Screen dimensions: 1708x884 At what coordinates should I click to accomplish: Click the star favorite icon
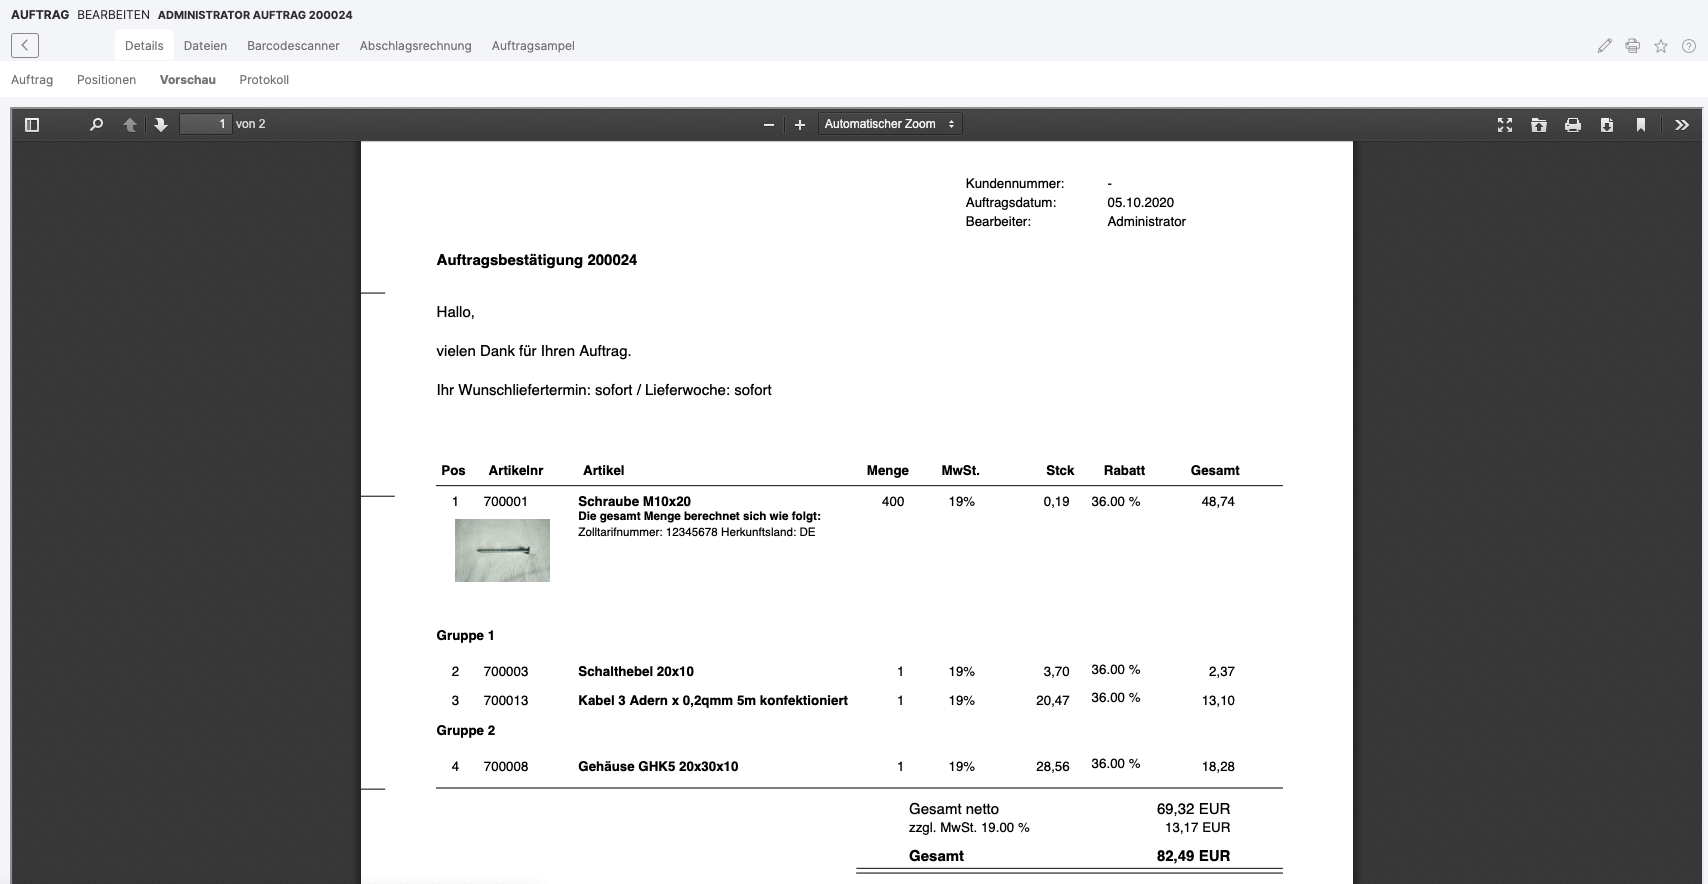click(x=1660, y=46)
